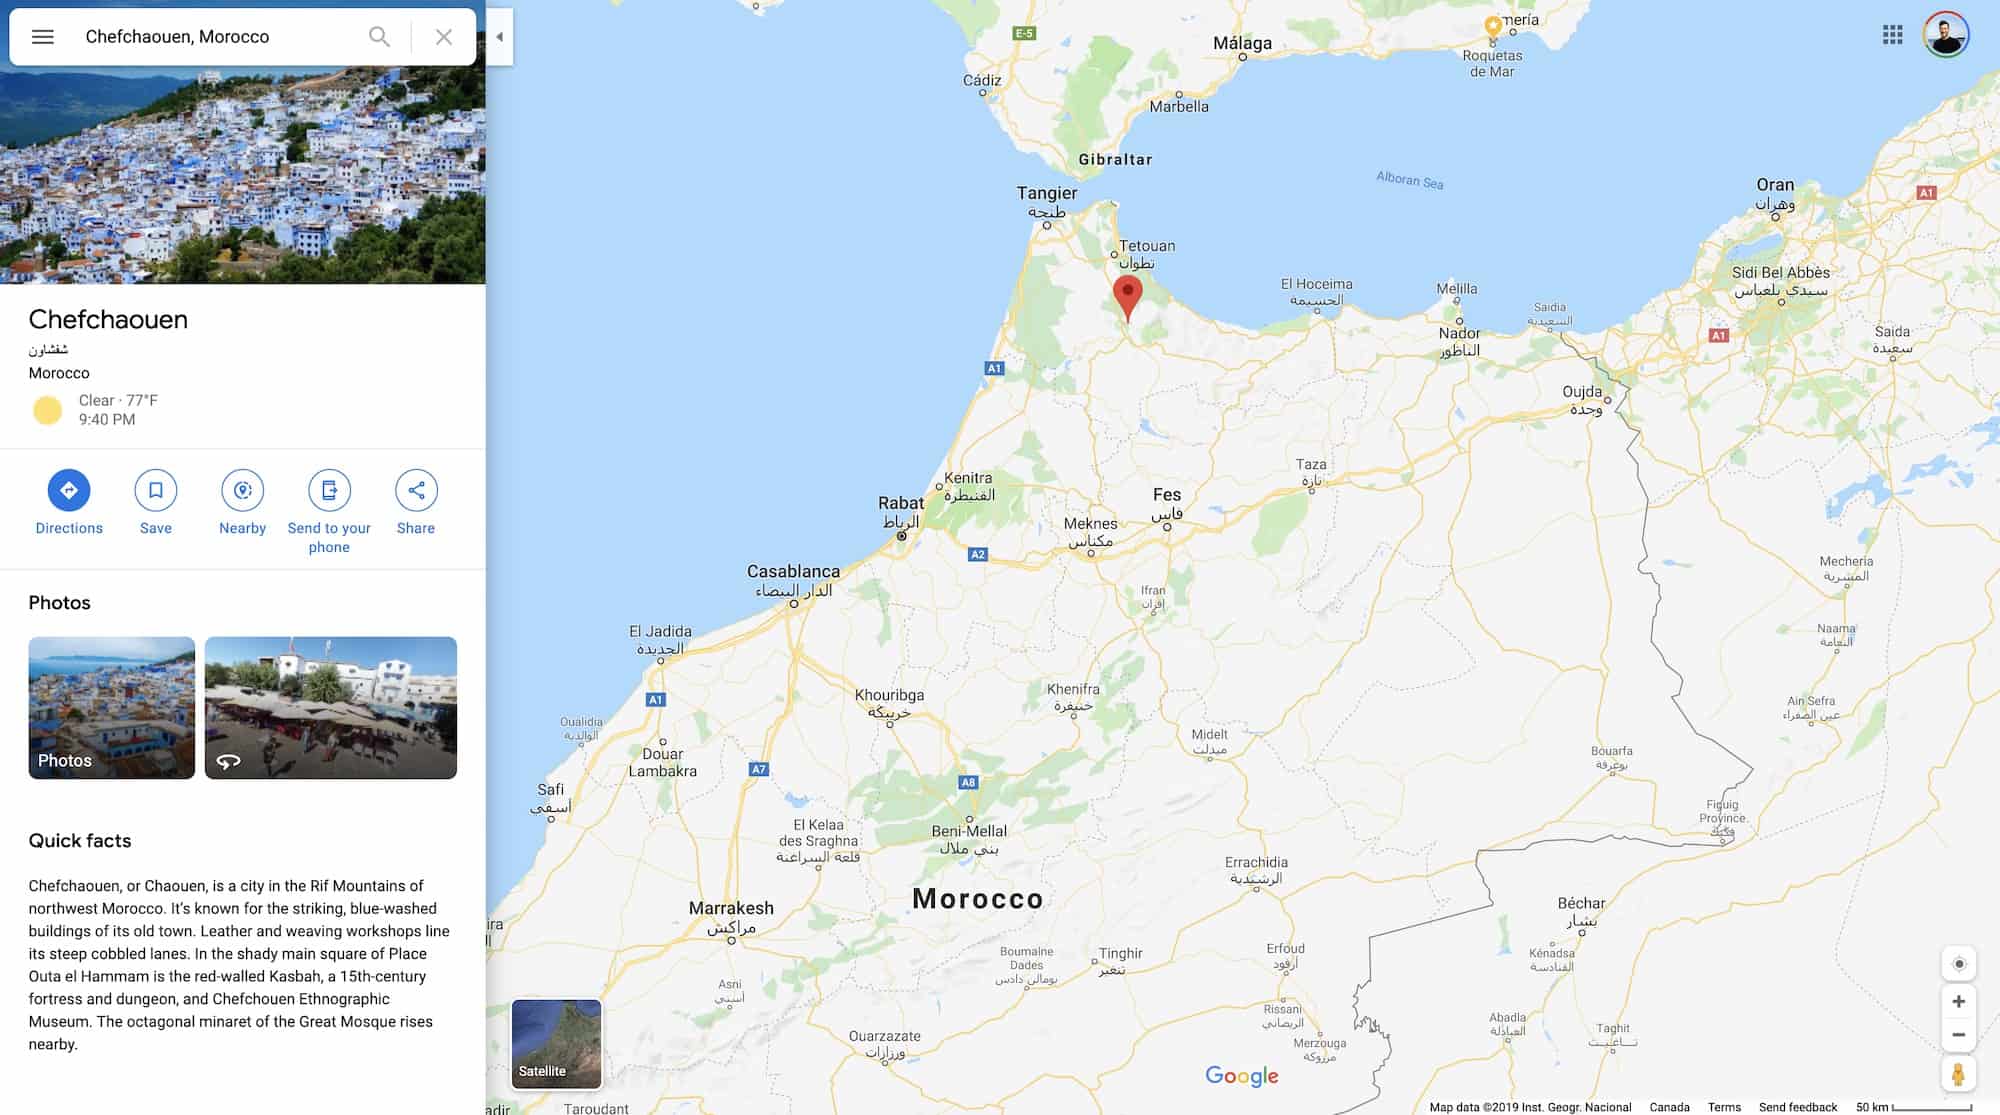This screenshot has width=2000, height=1115.
Task: Open the hamburger main menu
Action: pyautogui.click(x=42, y=37)
